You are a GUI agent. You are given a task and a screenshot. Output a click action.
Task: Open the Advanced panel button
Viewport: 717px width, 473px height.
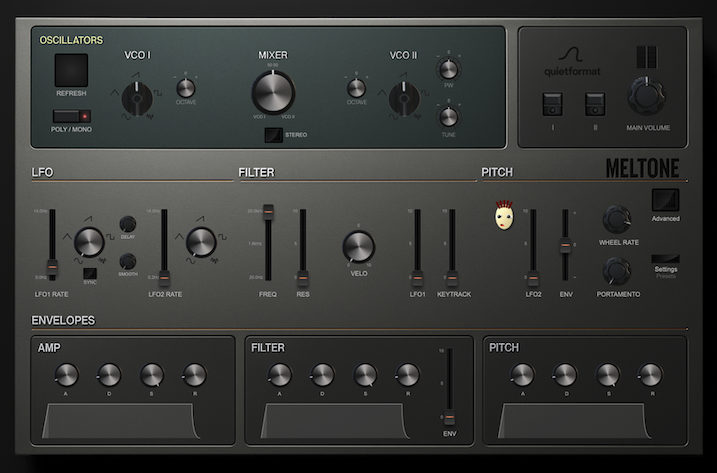point(665,200)
